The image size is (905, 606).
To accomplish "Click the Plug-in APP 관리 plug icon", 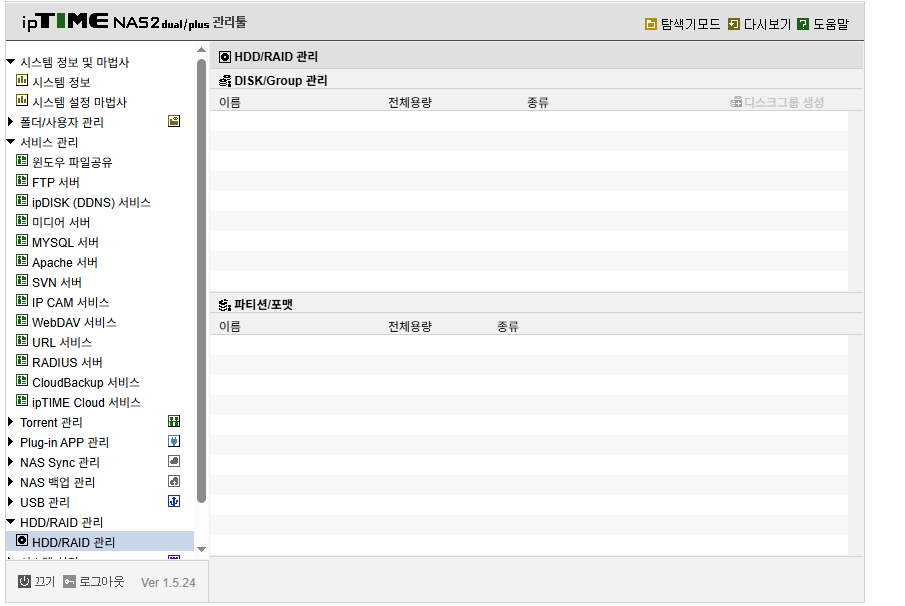I will coord(174,442).
